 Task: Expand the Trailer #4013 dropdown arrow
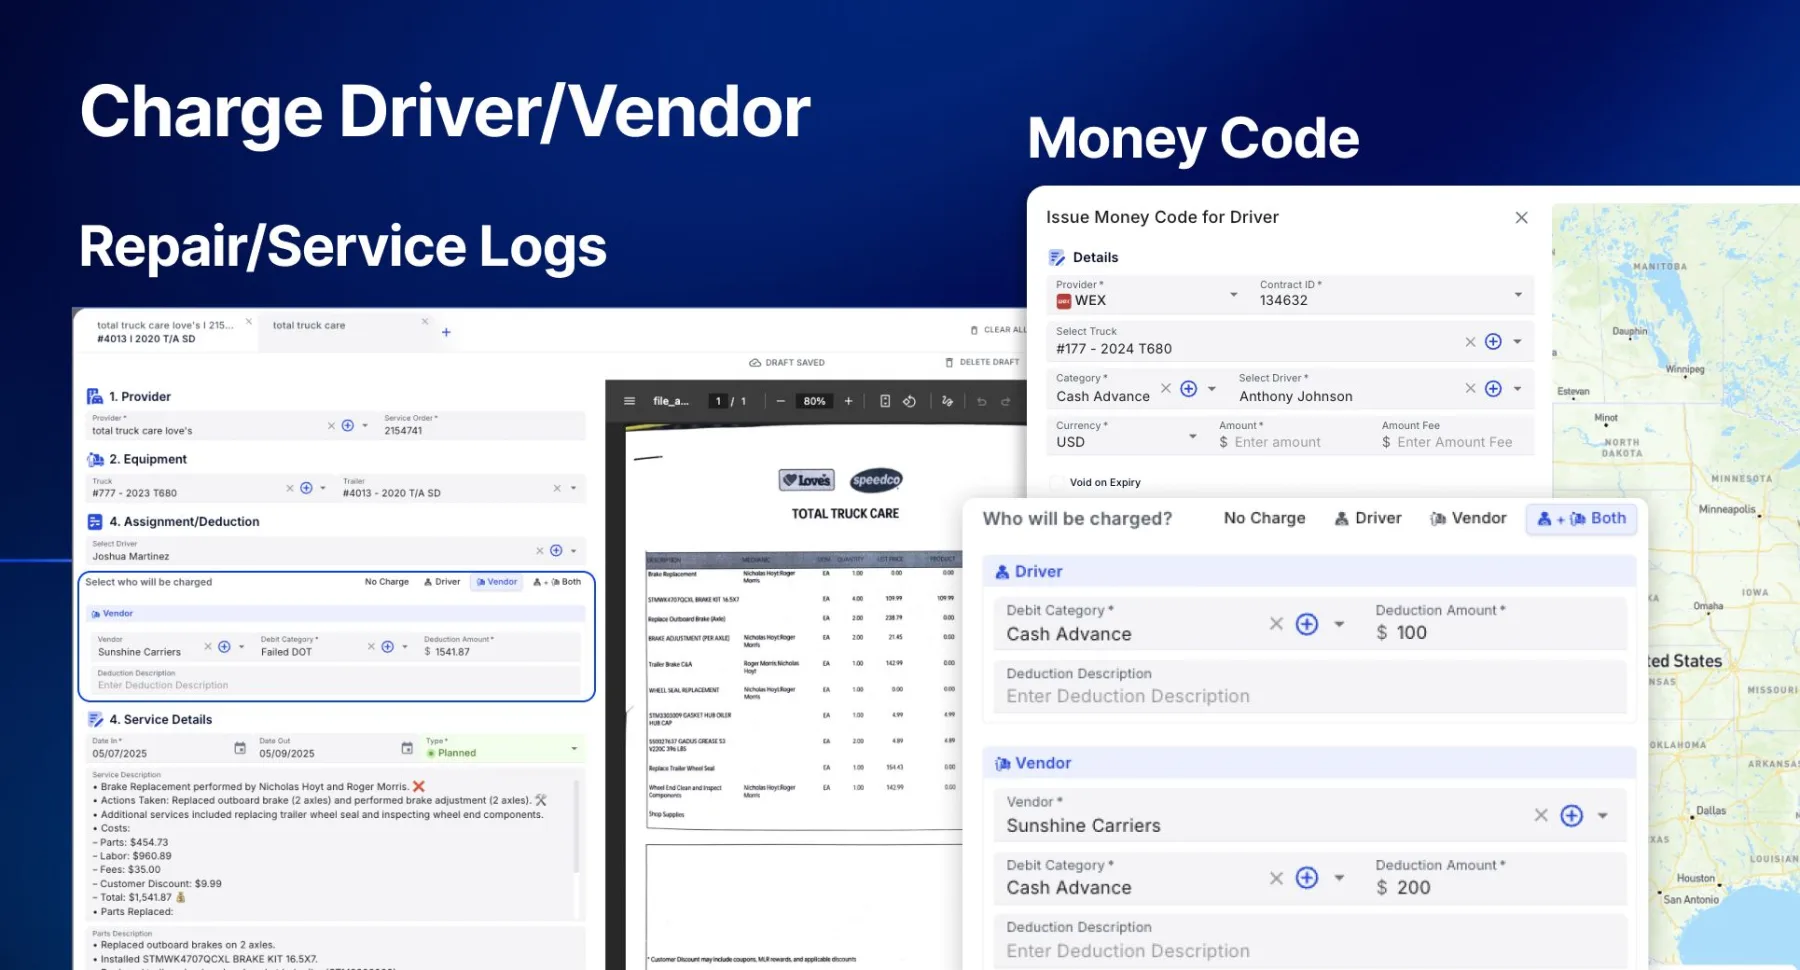pyautogui.click(x=573, y=488)
